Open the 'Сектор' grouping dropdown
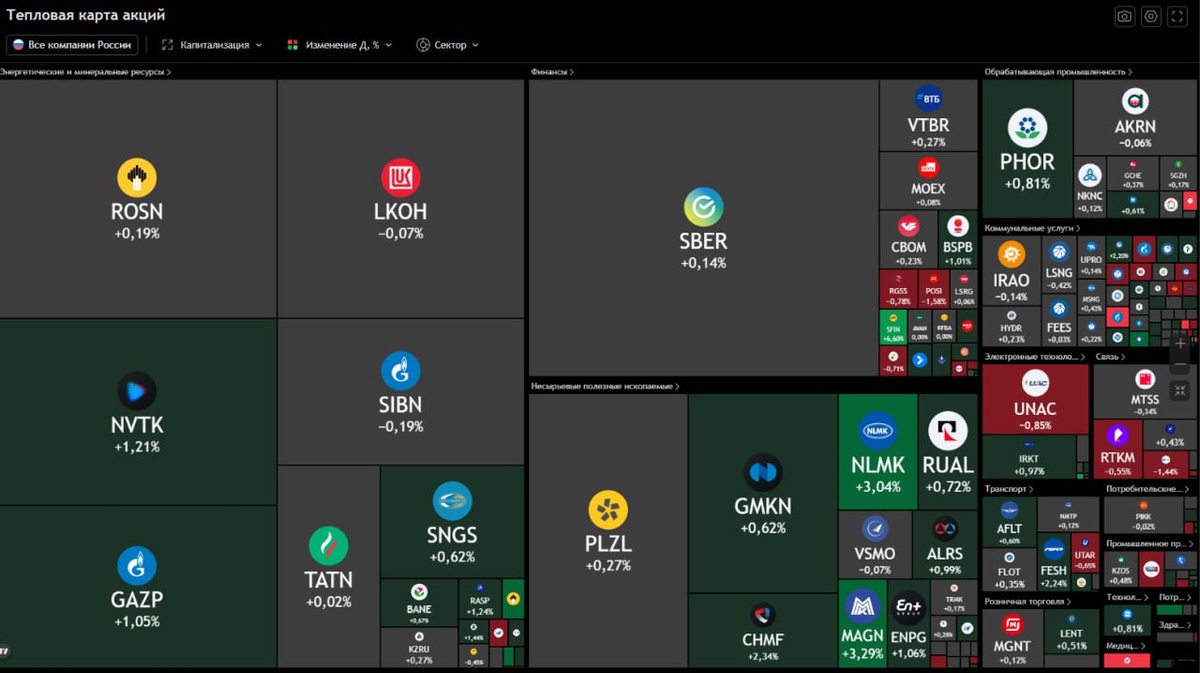1200x673 pixels. [448, 45]
